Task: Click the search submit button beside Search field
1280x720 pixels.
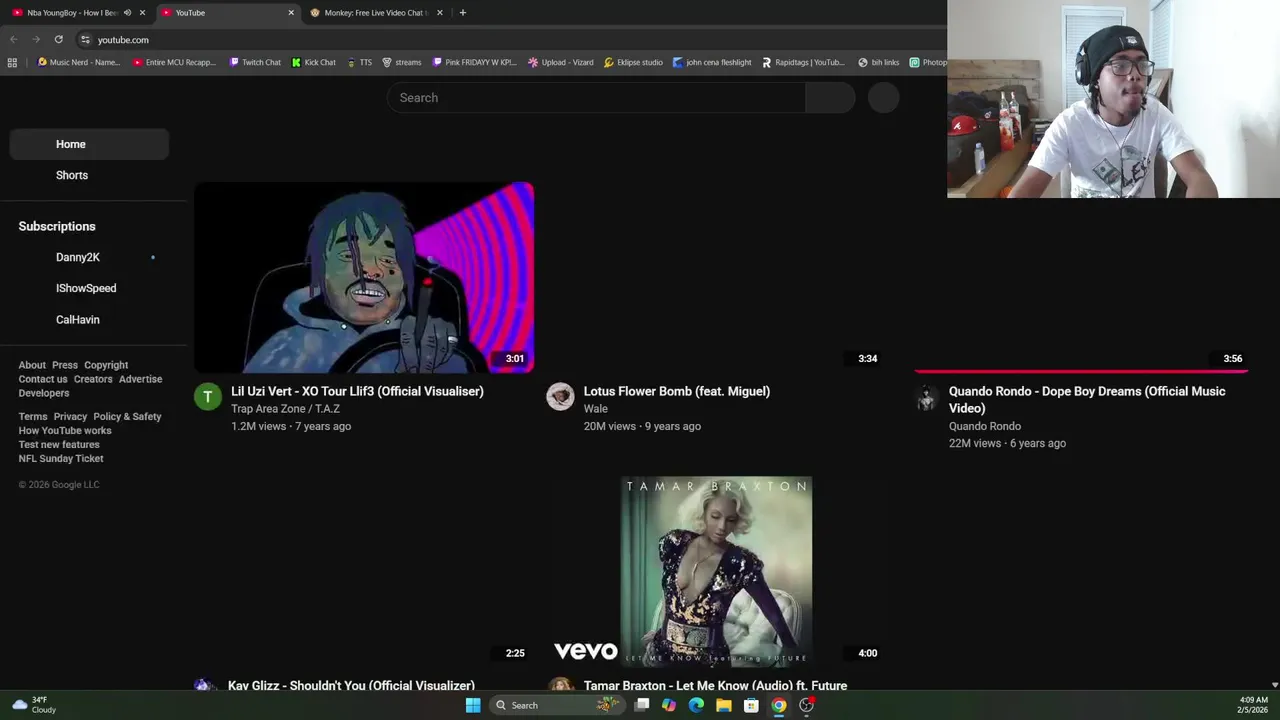Action: (x=830, y=97)
